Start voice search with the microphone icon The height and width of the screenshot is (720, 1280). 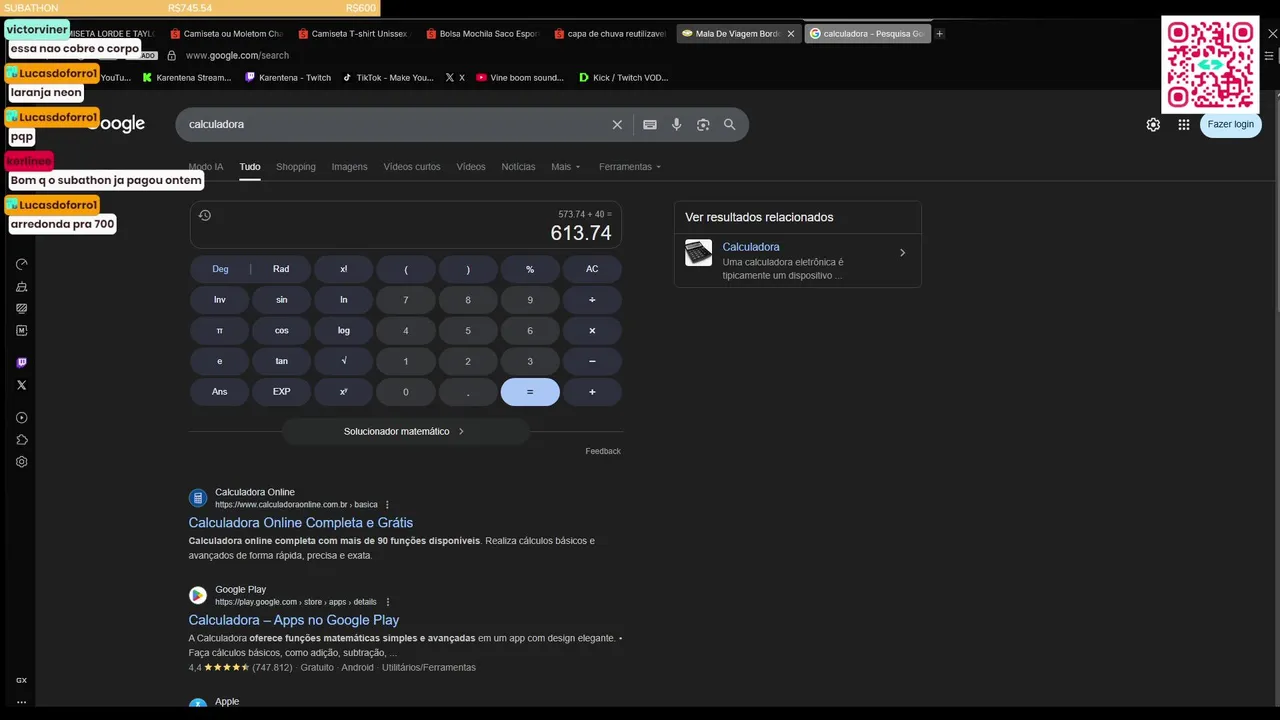coord(677,124)
